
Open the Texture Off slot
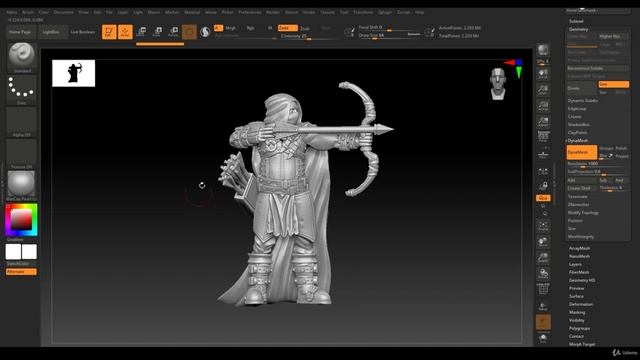click(x=22, y=154)
